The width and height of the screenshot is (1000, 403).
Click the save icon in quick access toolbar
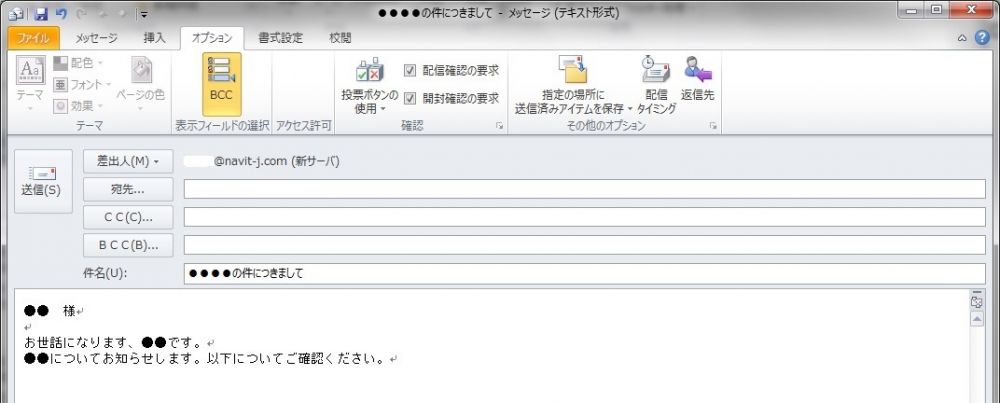pos(41,13)
